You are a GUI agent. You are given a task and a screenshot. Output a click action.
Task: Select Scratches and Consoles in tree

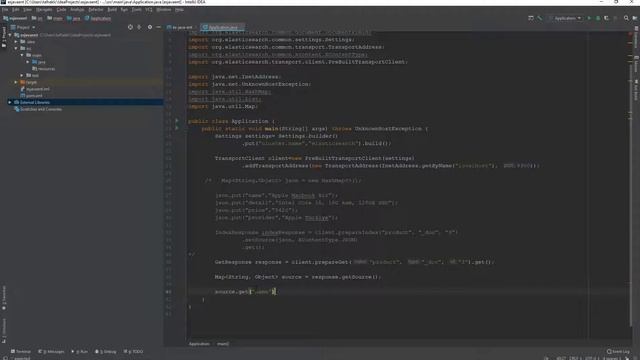(38, 109)
